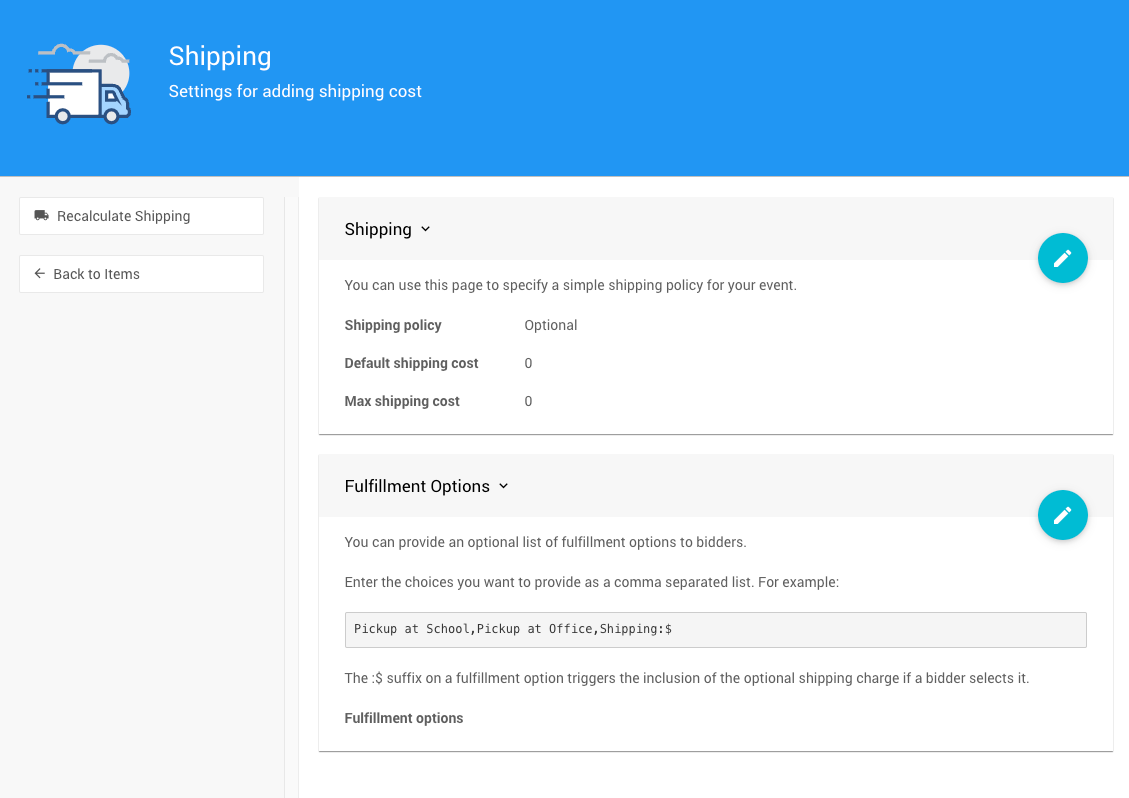Collapse Fulfillment Options using its chevron
The width and height of the screenshot is (1129, 798).
coord(503,486)
